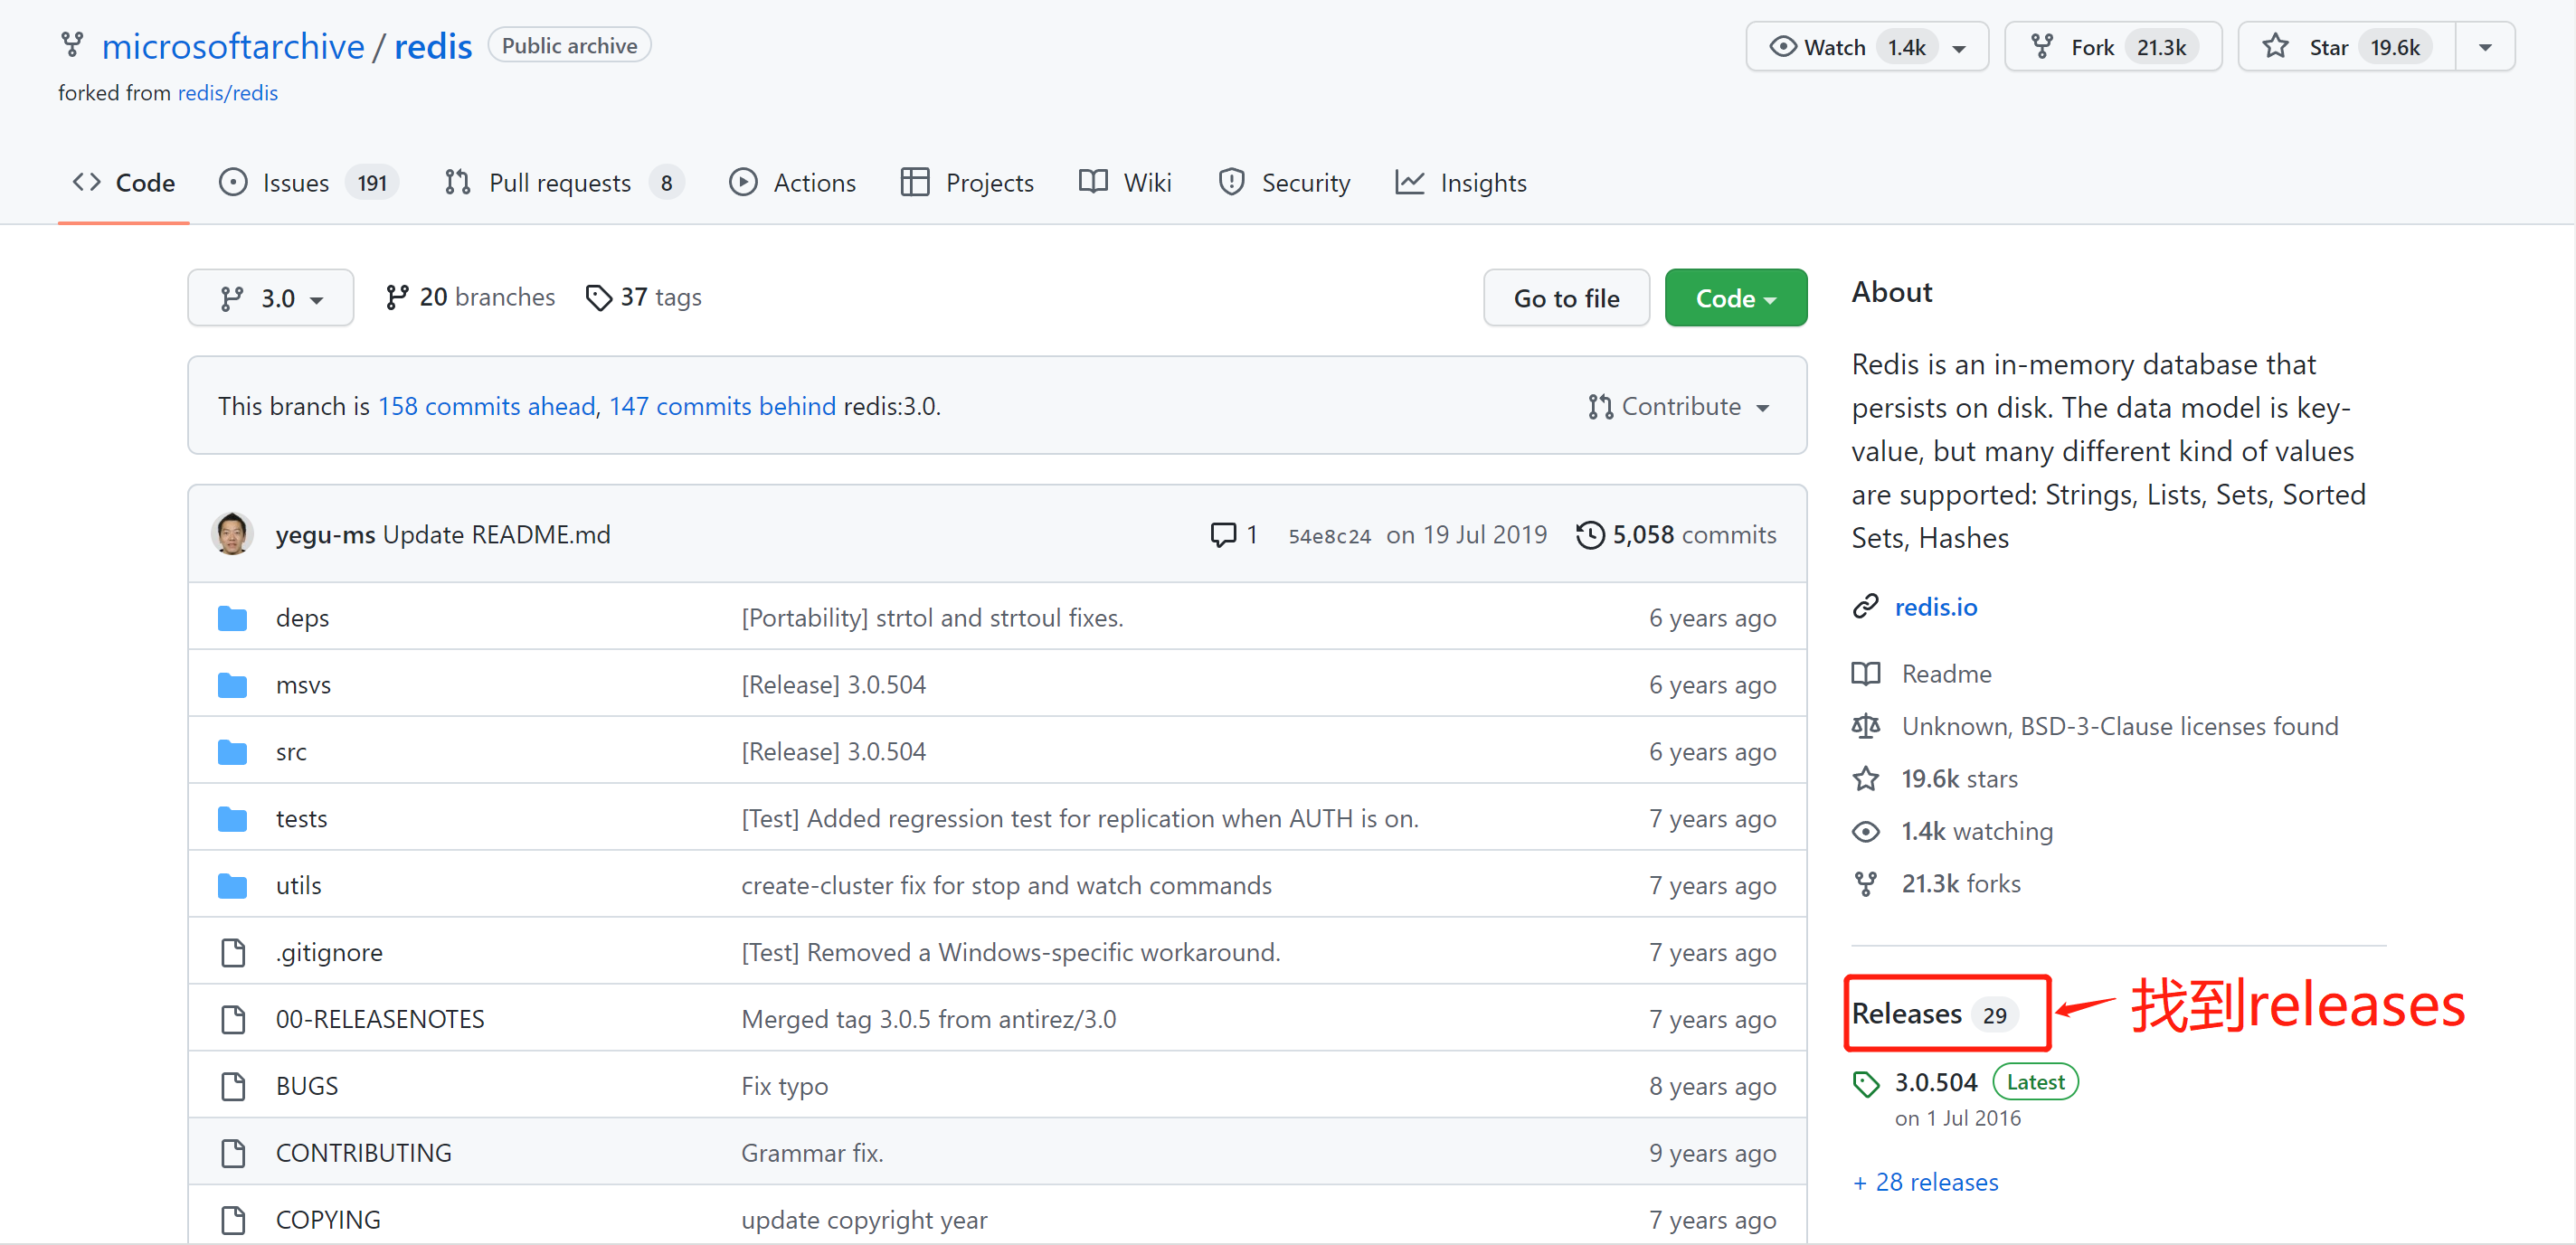Switch to the Code tab
Screen dimensions: 2576x1245
[124, 183]
